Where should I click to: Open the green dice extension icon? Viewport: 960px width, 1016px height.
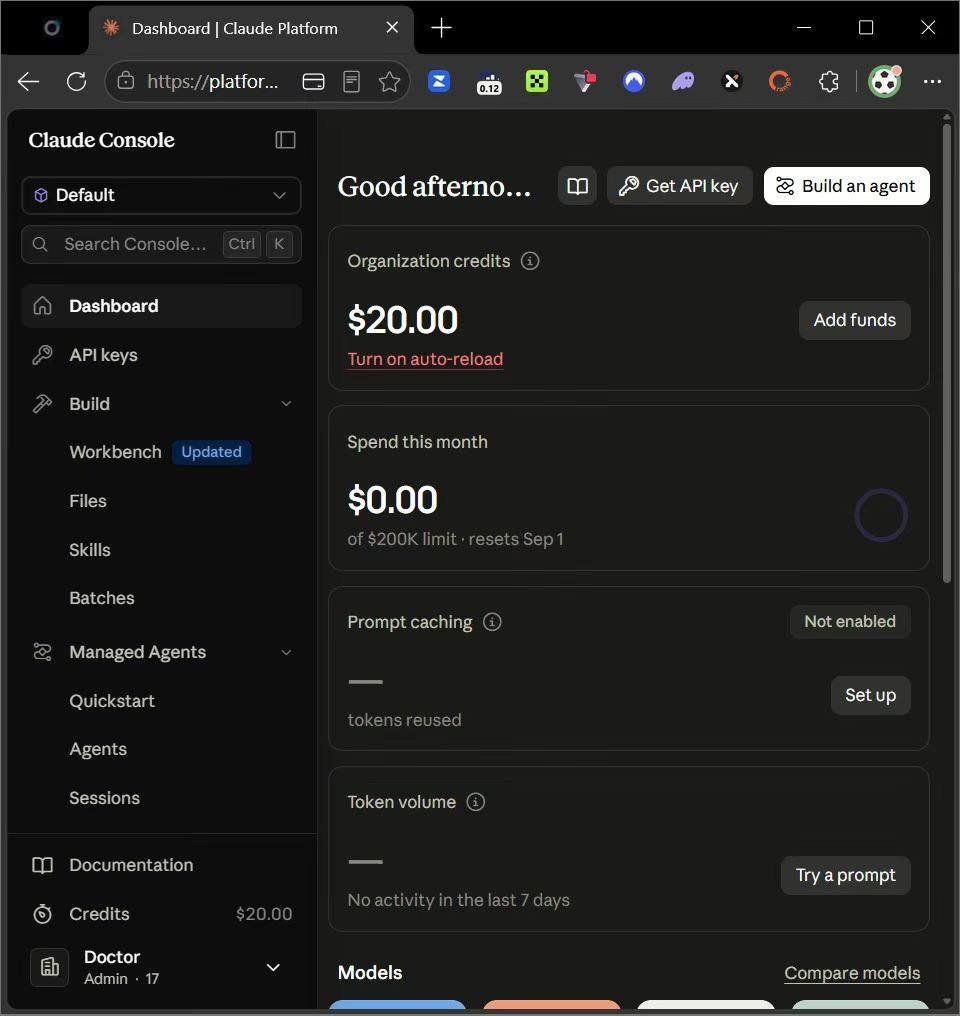click(x=537, y=82)
